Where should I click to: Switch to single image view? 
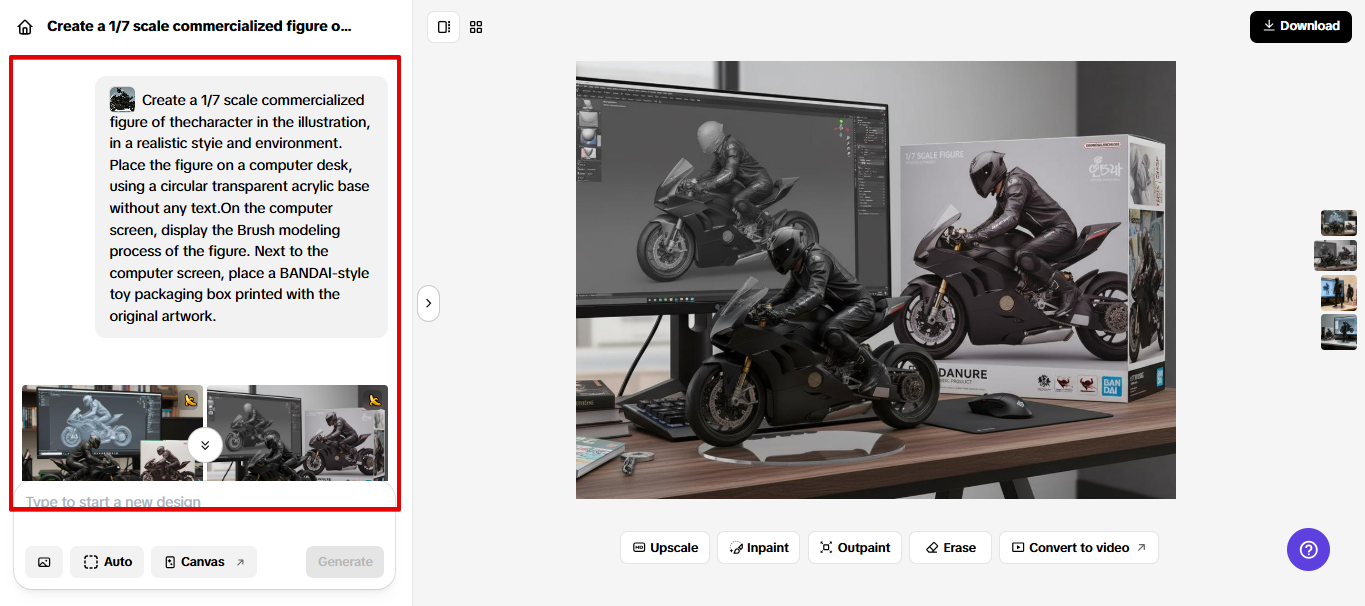tap(443, 26)
